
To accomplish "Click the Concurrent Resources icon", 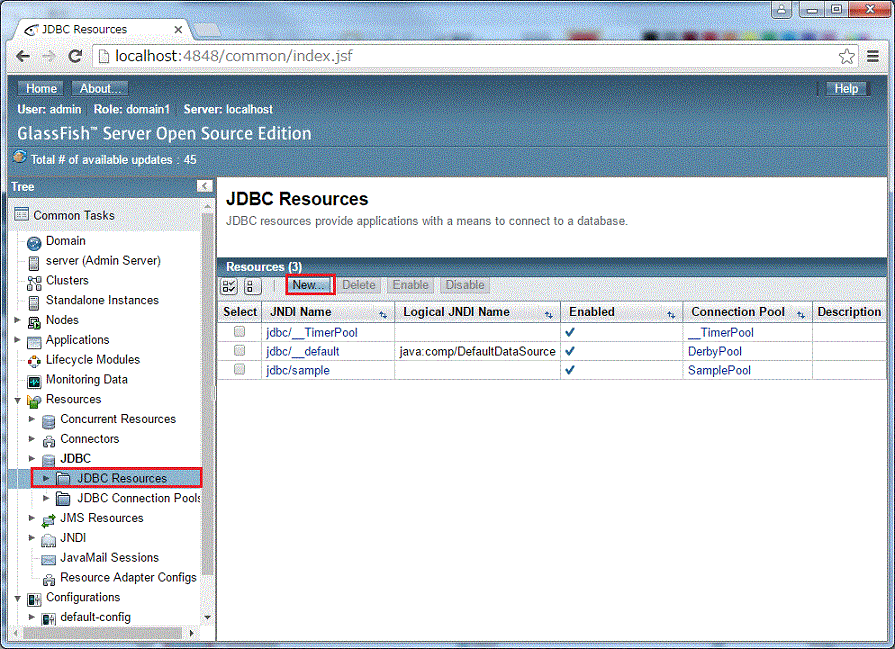I will click(49, 421).
